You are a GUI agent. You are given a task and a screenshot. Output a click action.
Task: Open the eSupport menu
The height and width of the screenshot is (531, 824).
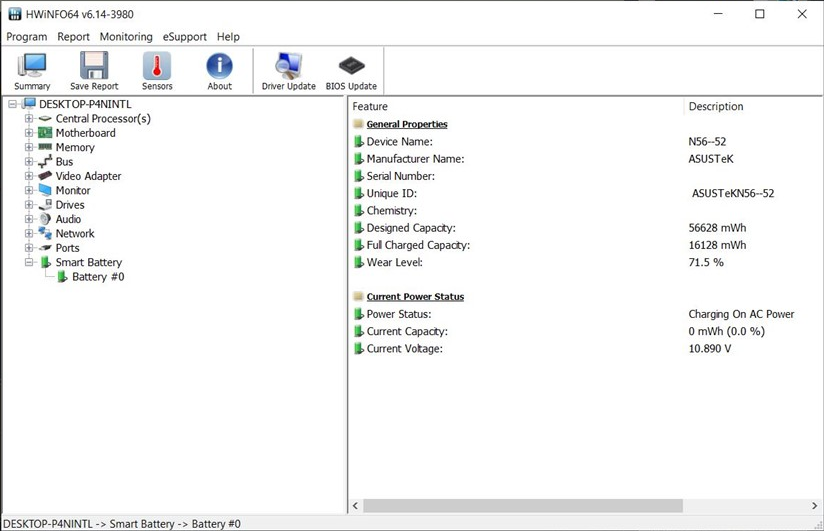(184, 37)
